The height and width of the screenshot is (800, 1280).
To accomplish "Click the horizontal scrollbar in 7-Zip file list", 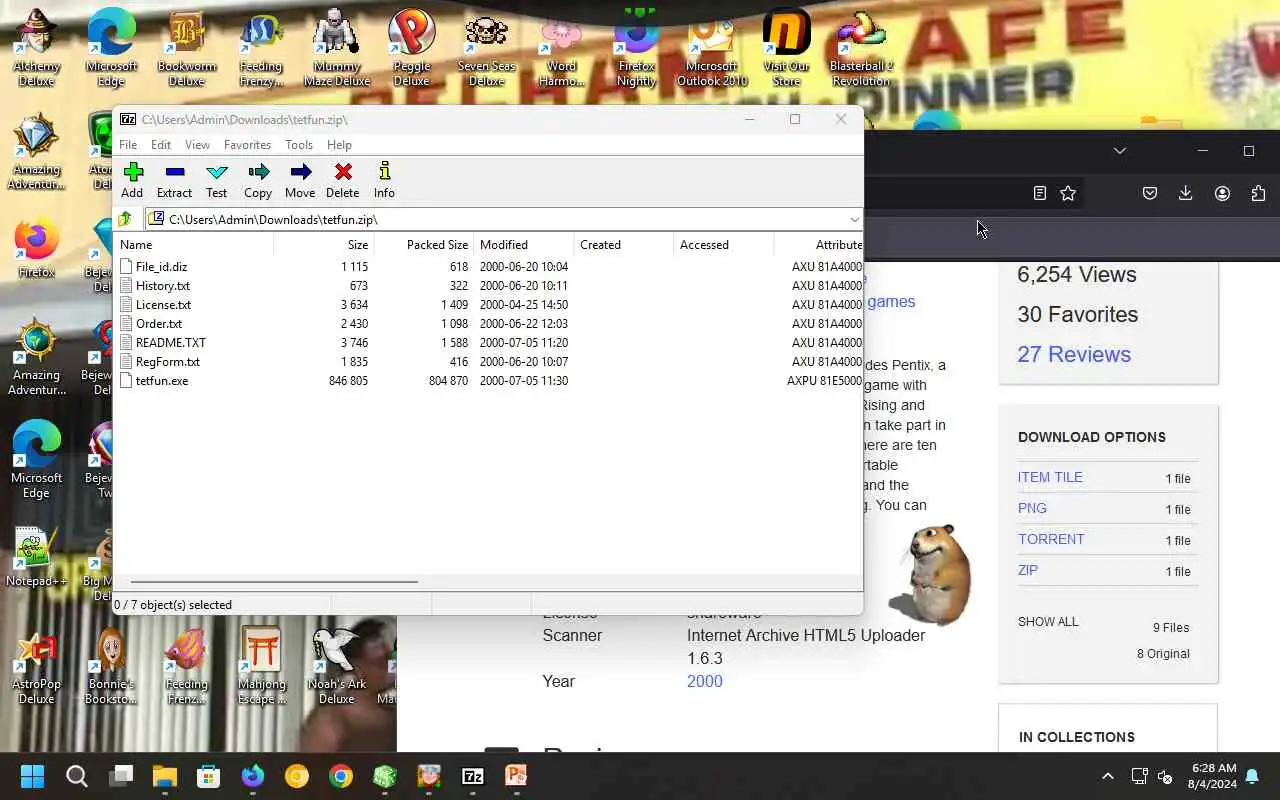I will click(274, 581).
